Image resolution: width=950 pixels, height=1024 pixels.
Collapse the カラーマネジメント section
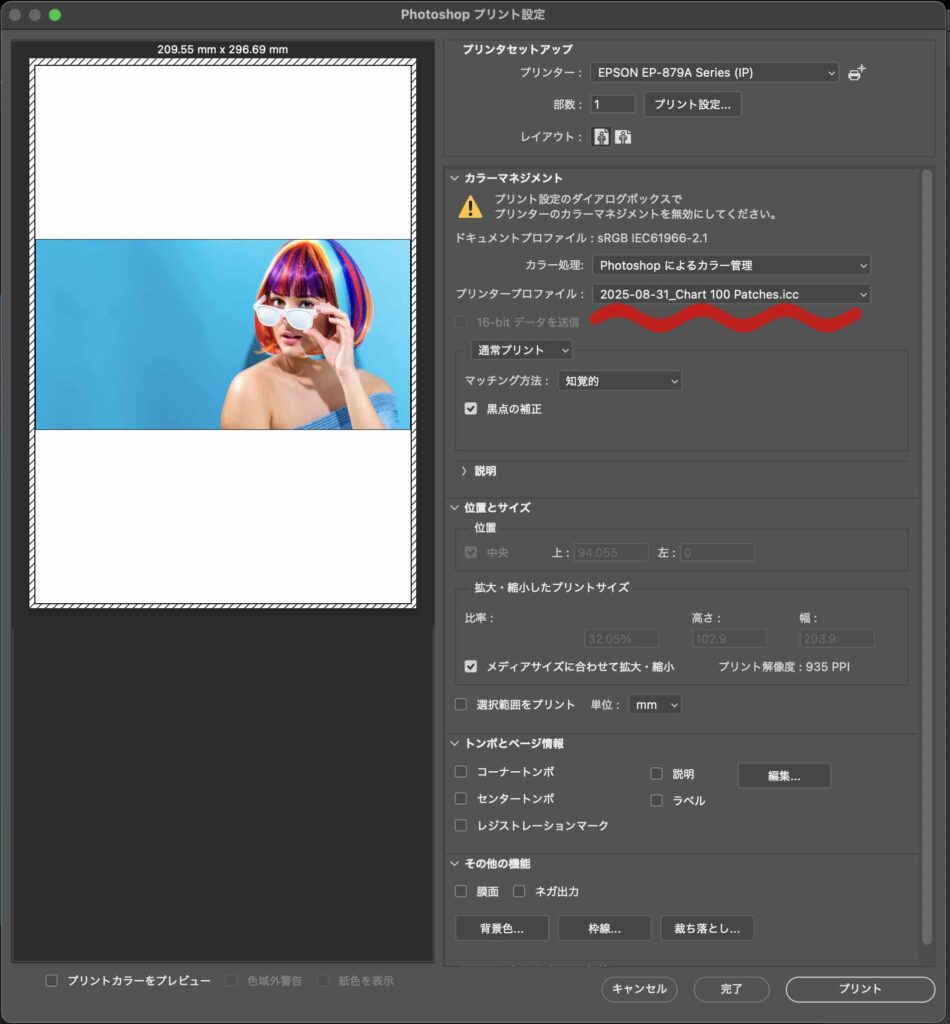tap(456, 178)
